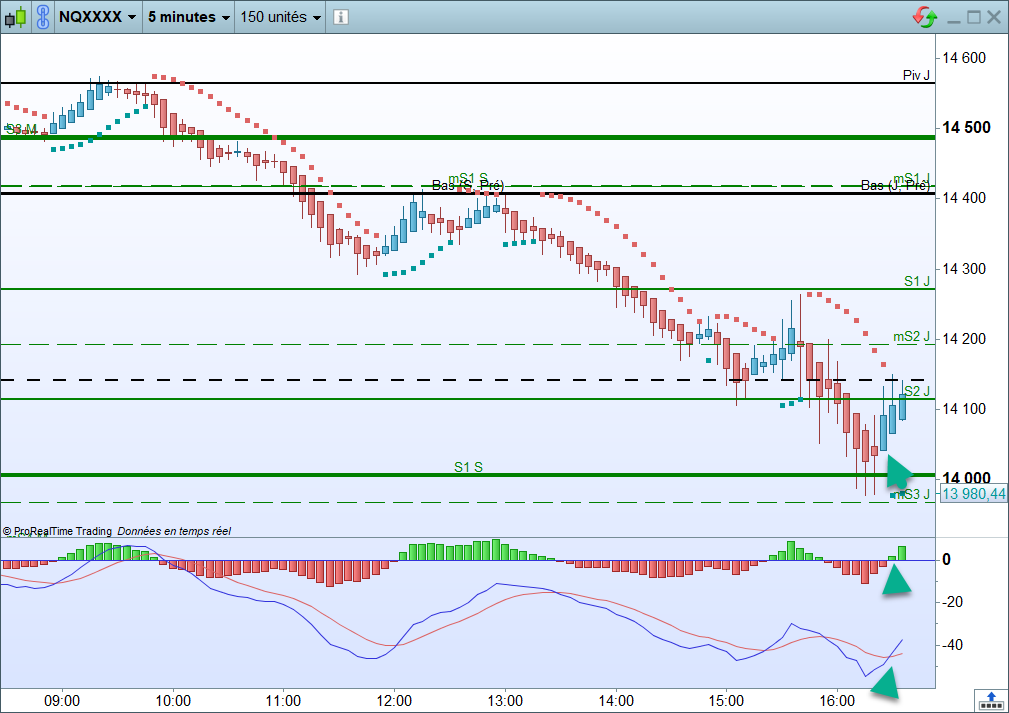
Task: Click the 12:00 time axis label
Action: (394, 701)
